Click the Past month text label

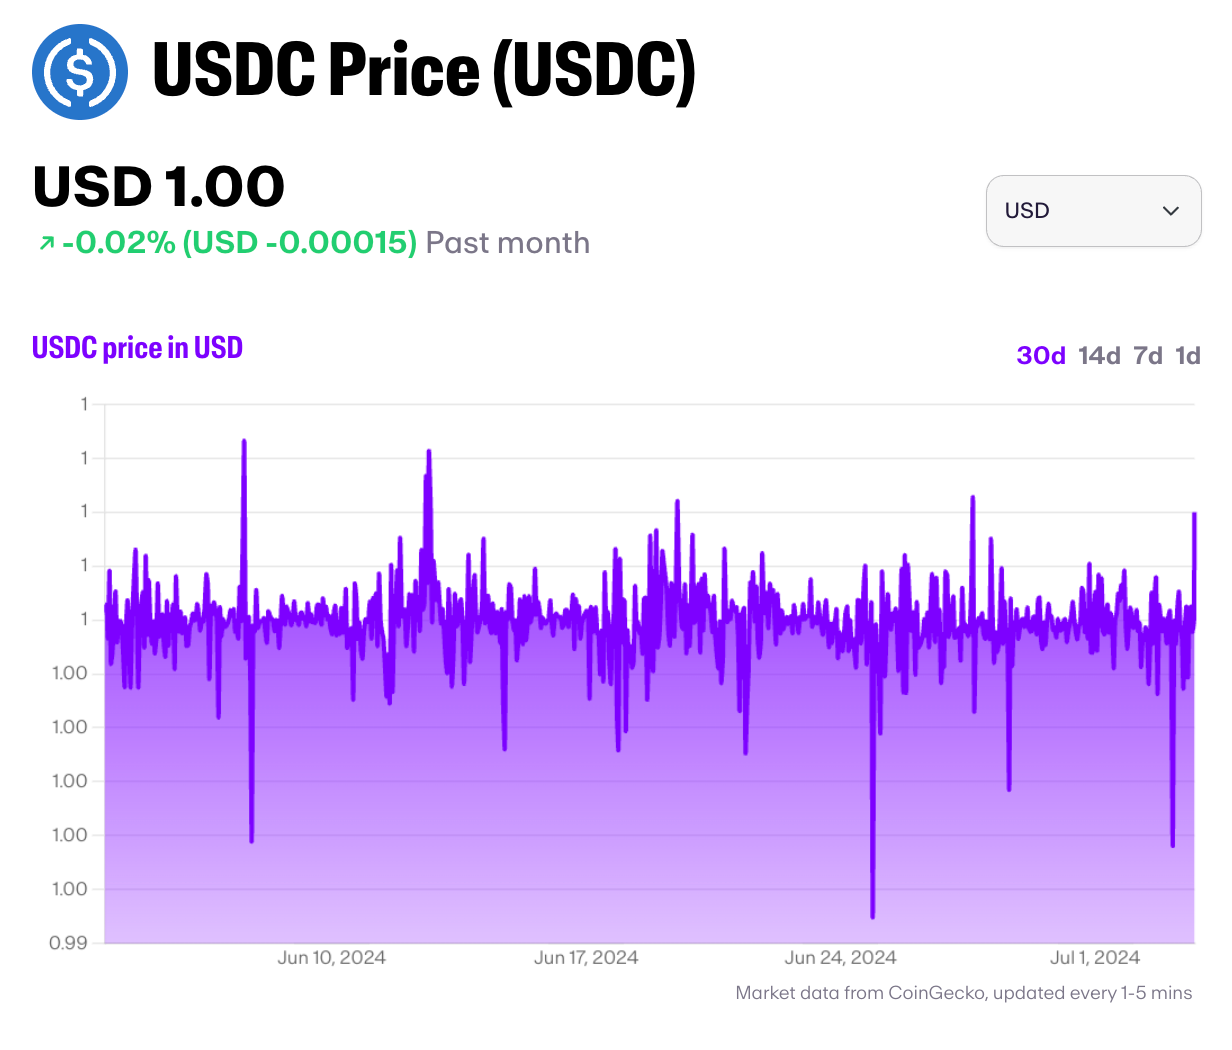click(505, 243)
